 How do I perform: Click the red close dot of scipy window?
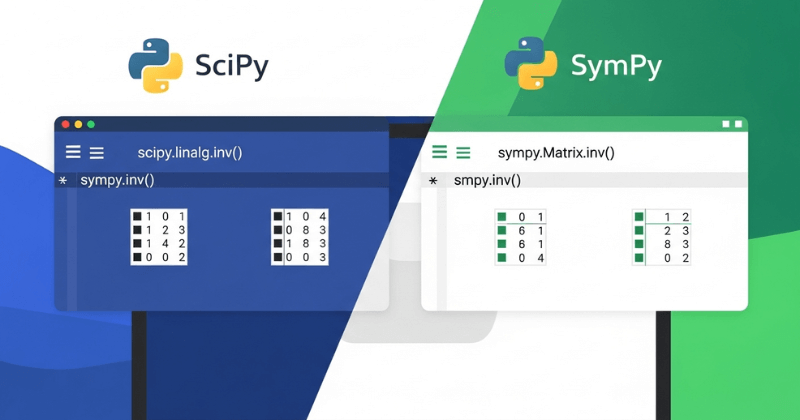pyautogui.click(x=65, y=124)
